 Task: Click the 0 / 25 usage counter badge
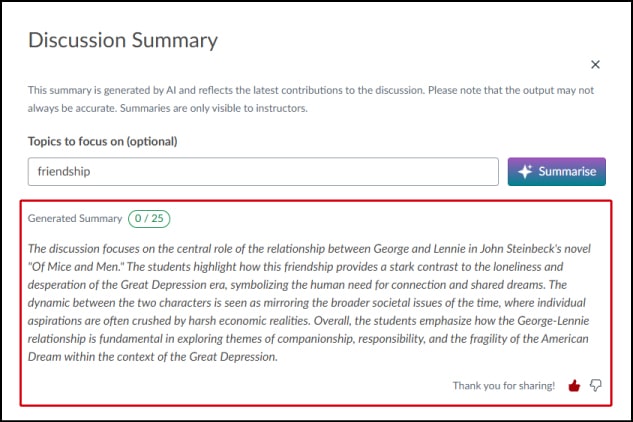(155, 217)
